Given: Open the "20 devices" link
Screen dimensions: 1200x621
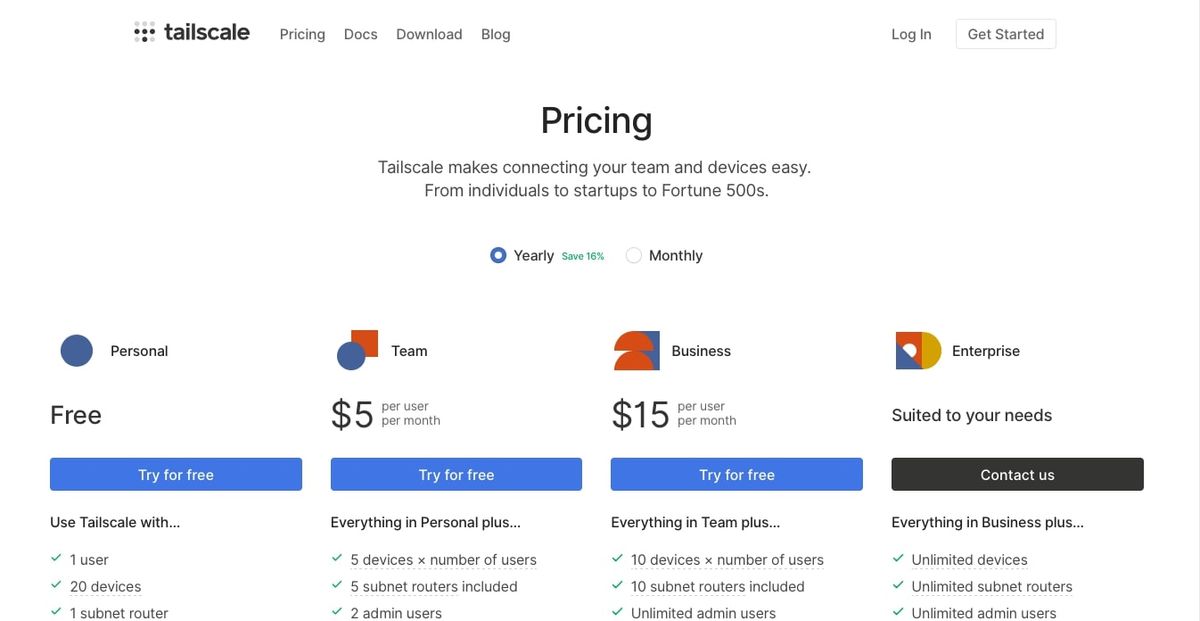Looking at the screenshot, I should coord(105,585).
